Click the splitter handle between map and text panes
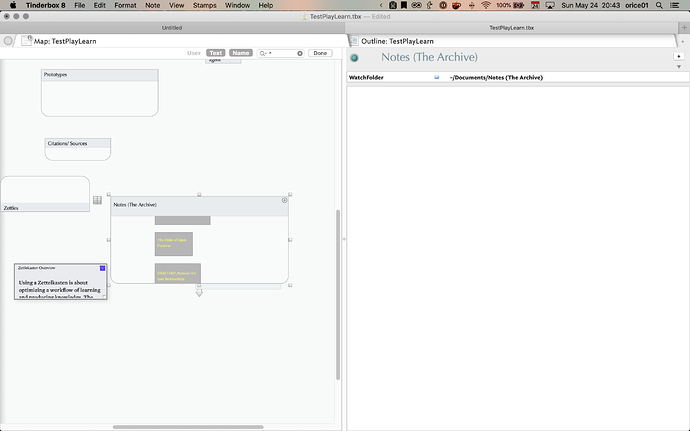The width and height of the screenshot is (690, 431). [x=344, y=239]
